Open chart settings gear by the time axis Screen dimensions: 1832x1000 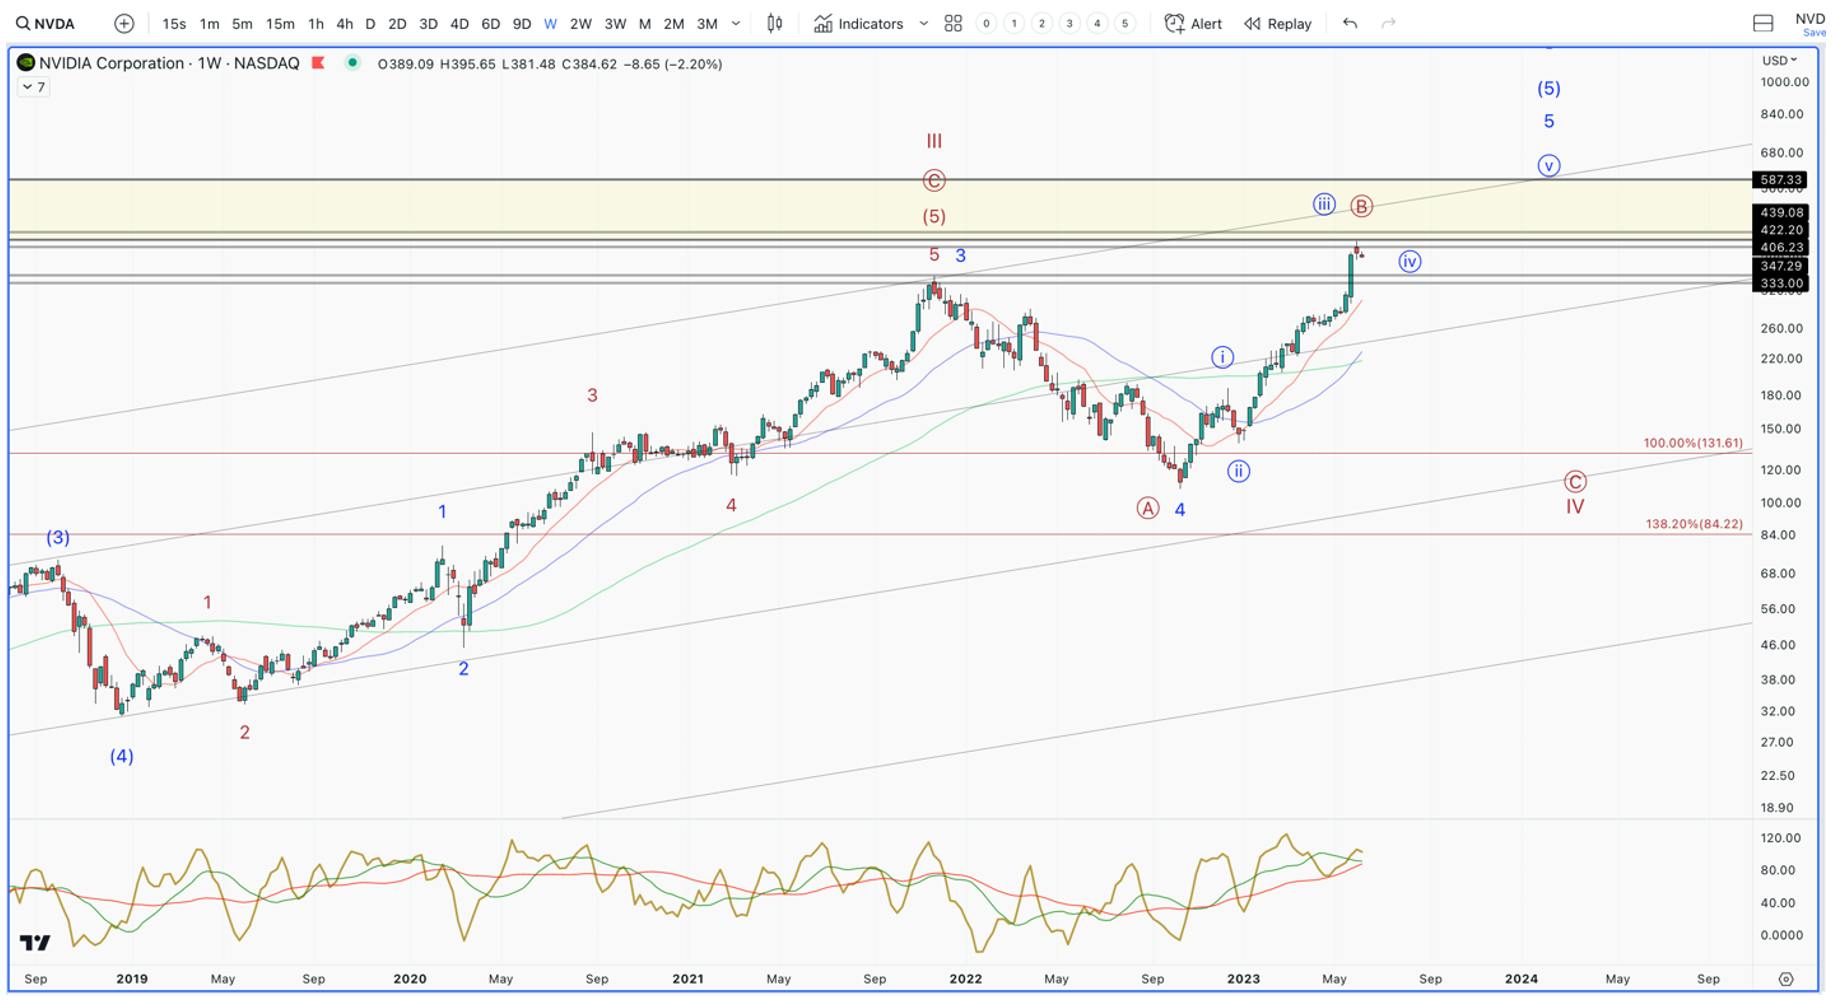1786,979
